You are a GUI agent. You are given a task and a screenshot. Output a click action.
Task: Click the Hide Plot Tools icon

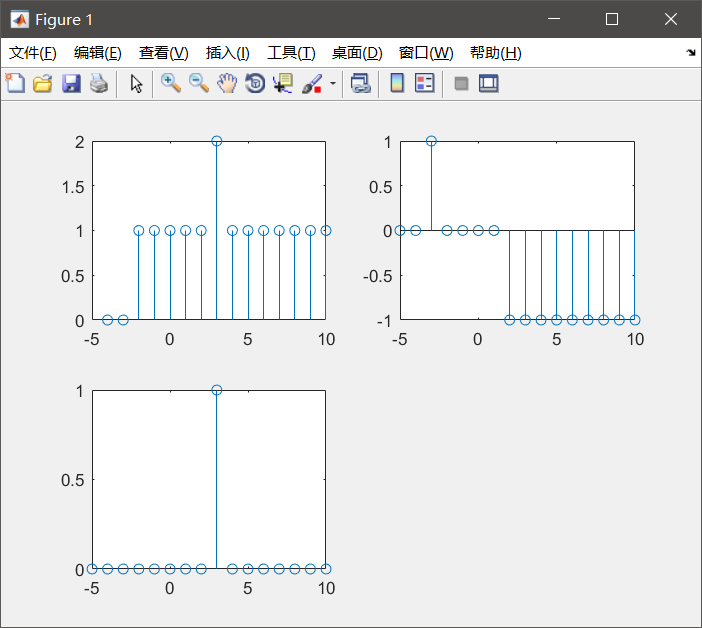tap(461, 83)
